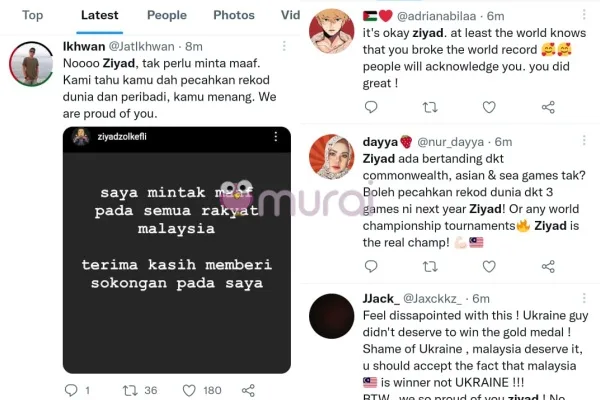Screen dimensions: 600x400
Task: Like Ikhwan's tweet with 180 likes
Action: coord(189,390)
